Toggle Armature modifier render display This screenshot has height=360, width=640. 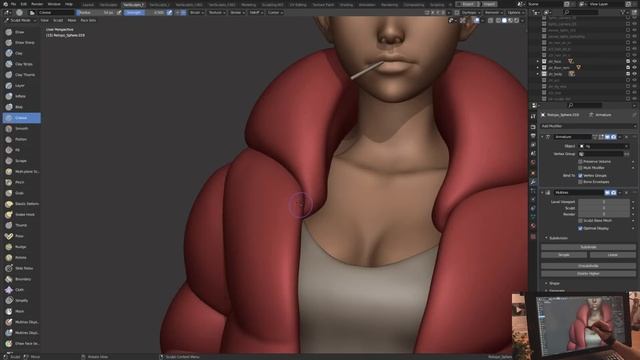(x=613, y=137)
